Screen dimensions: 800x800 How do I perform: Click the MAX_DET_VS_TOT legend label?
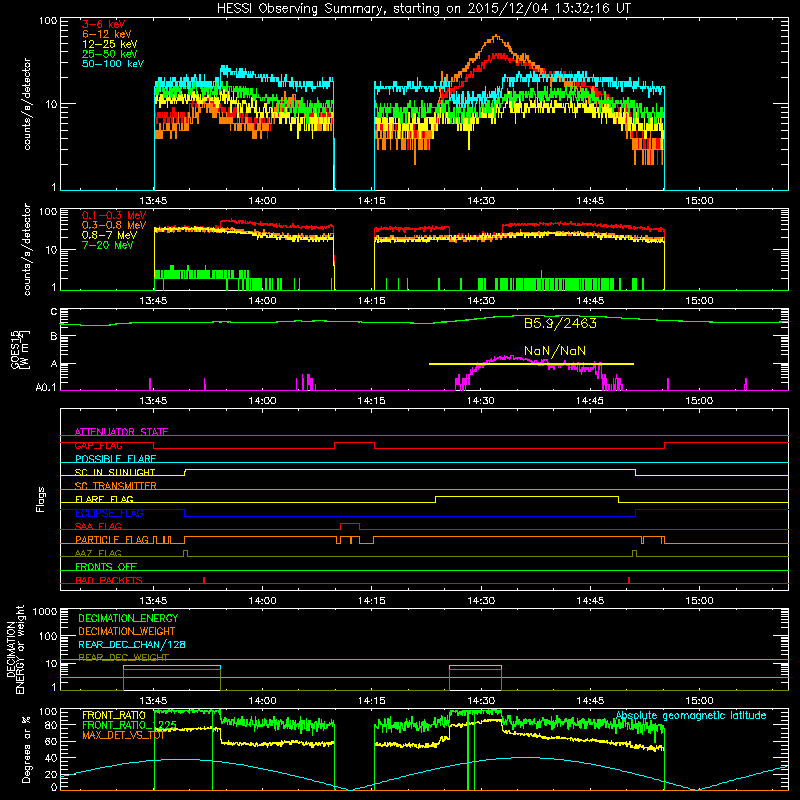[123, 735]
